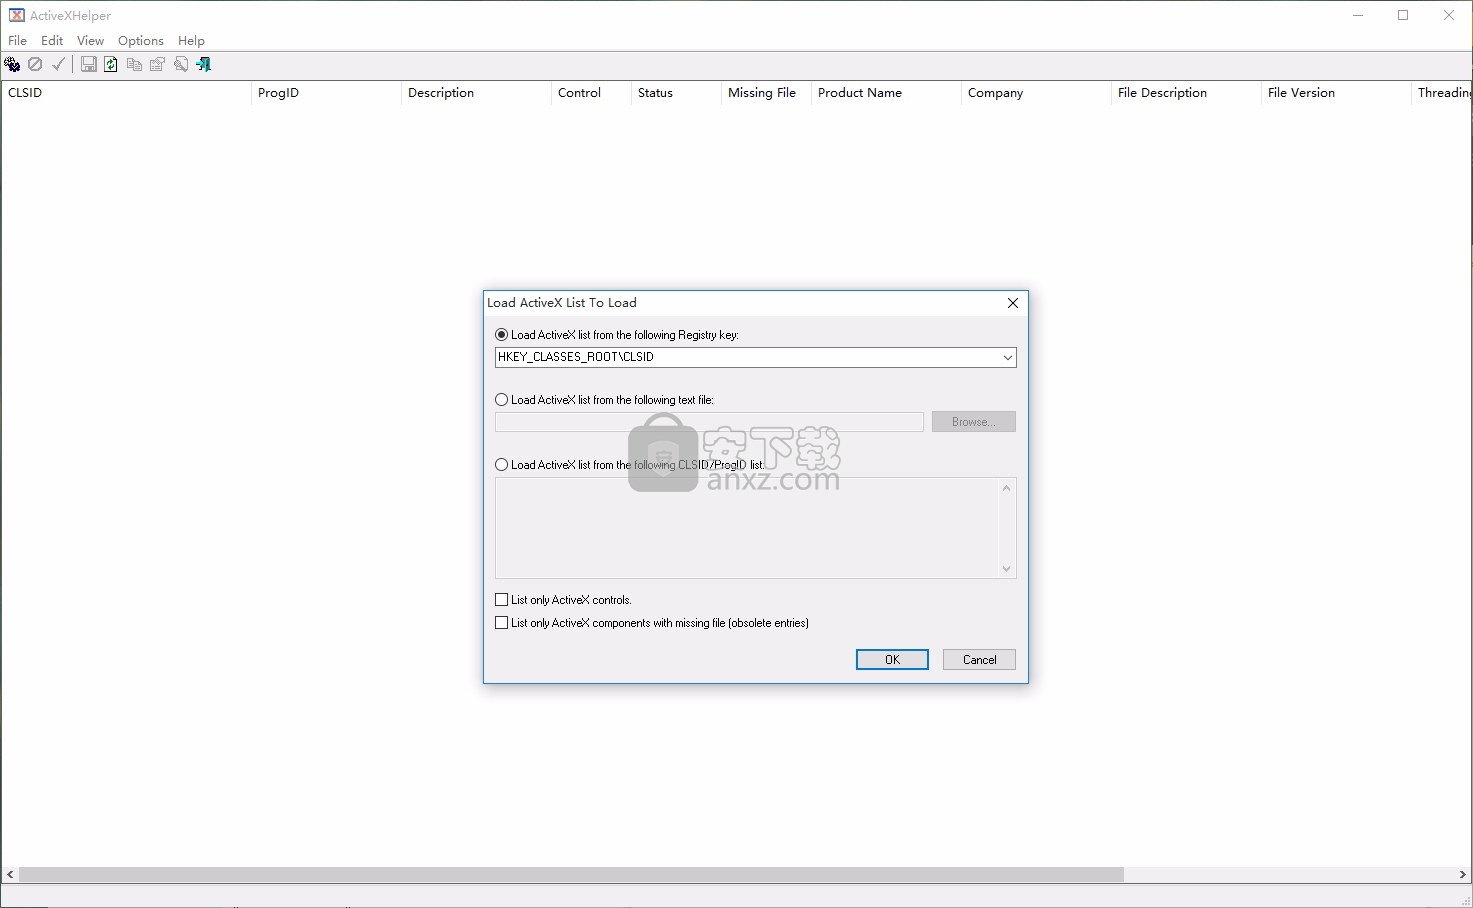Image resolution: width=1473 pixels, height=908 pixels.
Task: Select the load from text file radio option
Action: tap(502, 400)
